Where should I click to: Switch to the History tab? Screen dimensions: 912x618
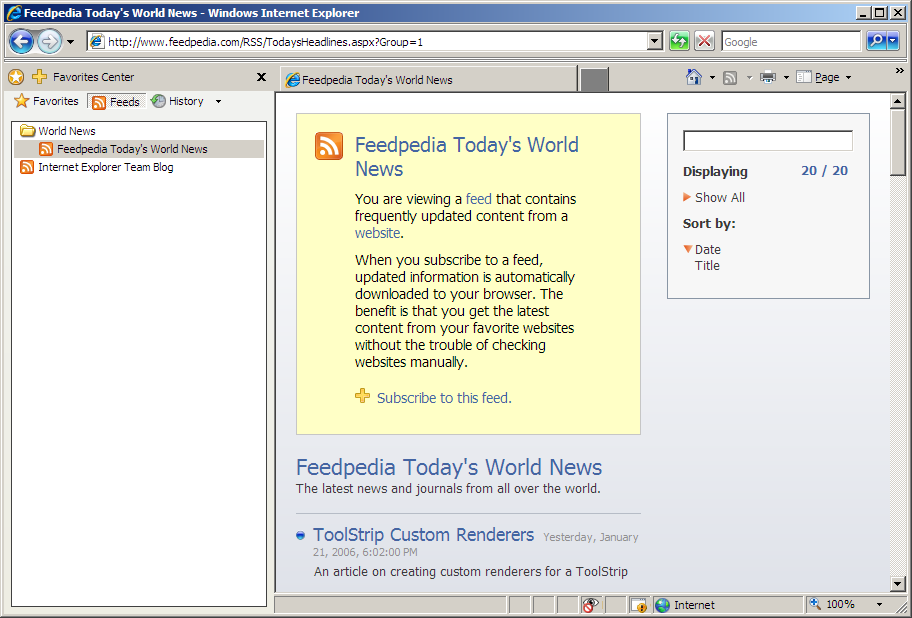click(x=177, y=101)
